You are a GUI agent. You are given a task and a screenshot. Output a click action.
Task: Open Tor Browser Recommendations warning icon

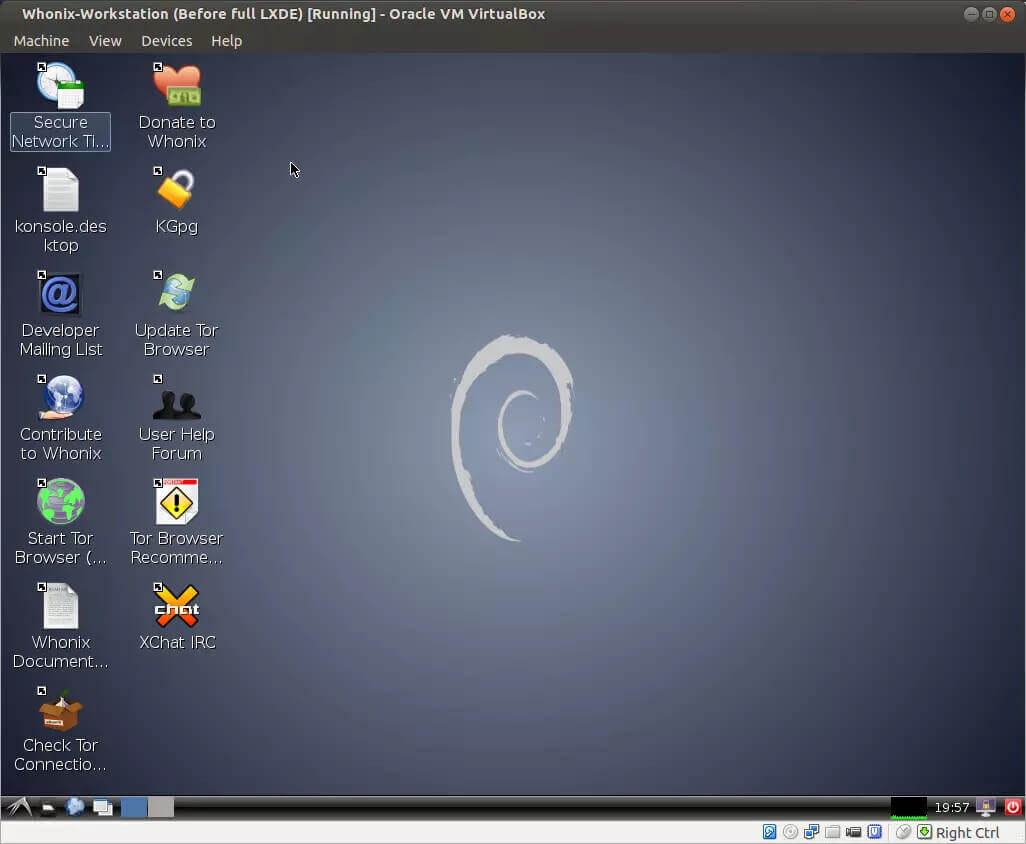176,502
